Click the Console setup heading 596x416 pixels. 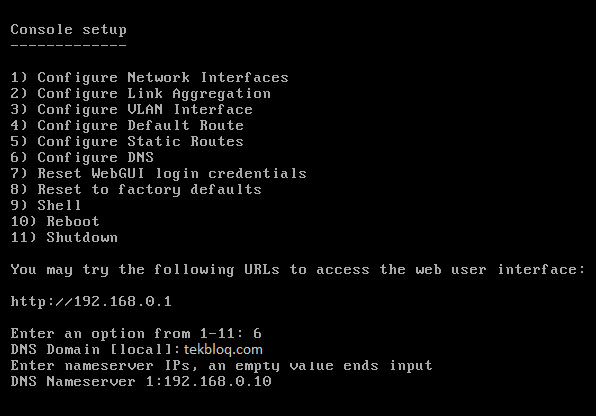pyautogui.click(x=68, y=30)
